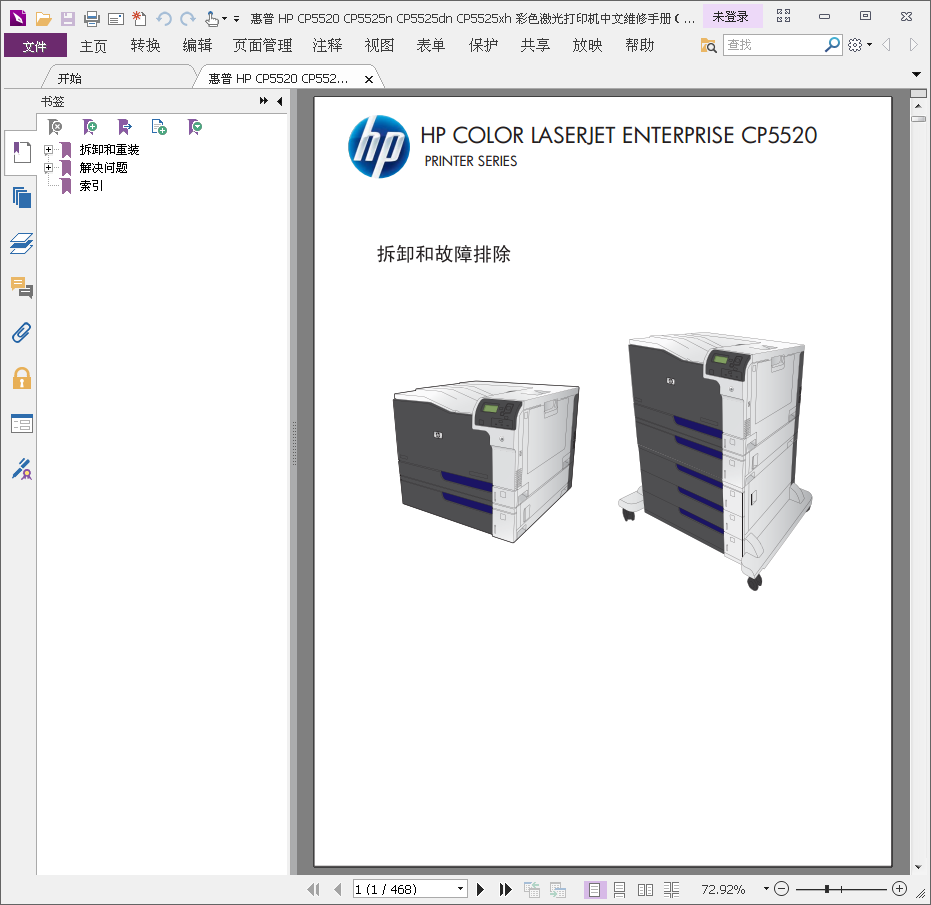Image resolution: width=931 pixels, height=905 pixels.
Task: Click the zoom in plus button
Action: 900,889
